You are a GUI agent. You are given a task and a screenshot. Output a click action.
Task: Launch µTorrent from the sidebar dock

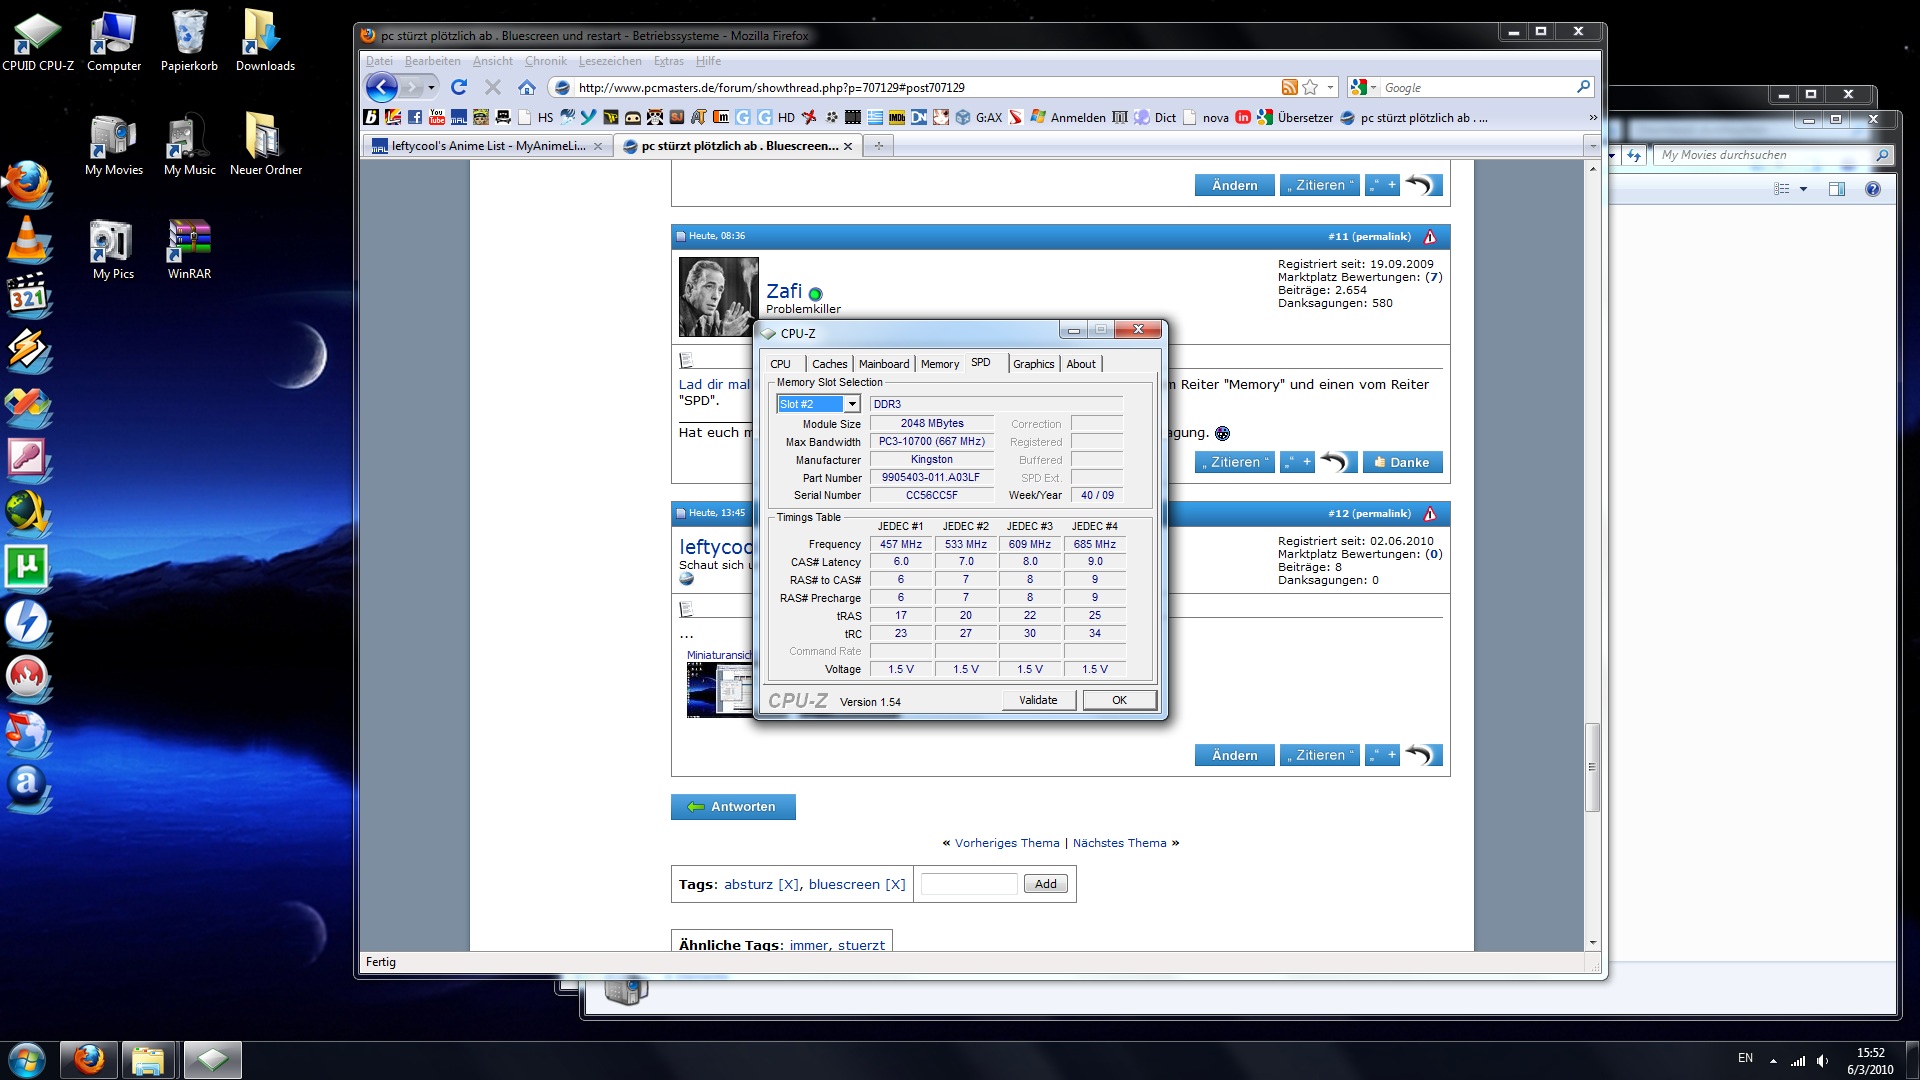28,567
